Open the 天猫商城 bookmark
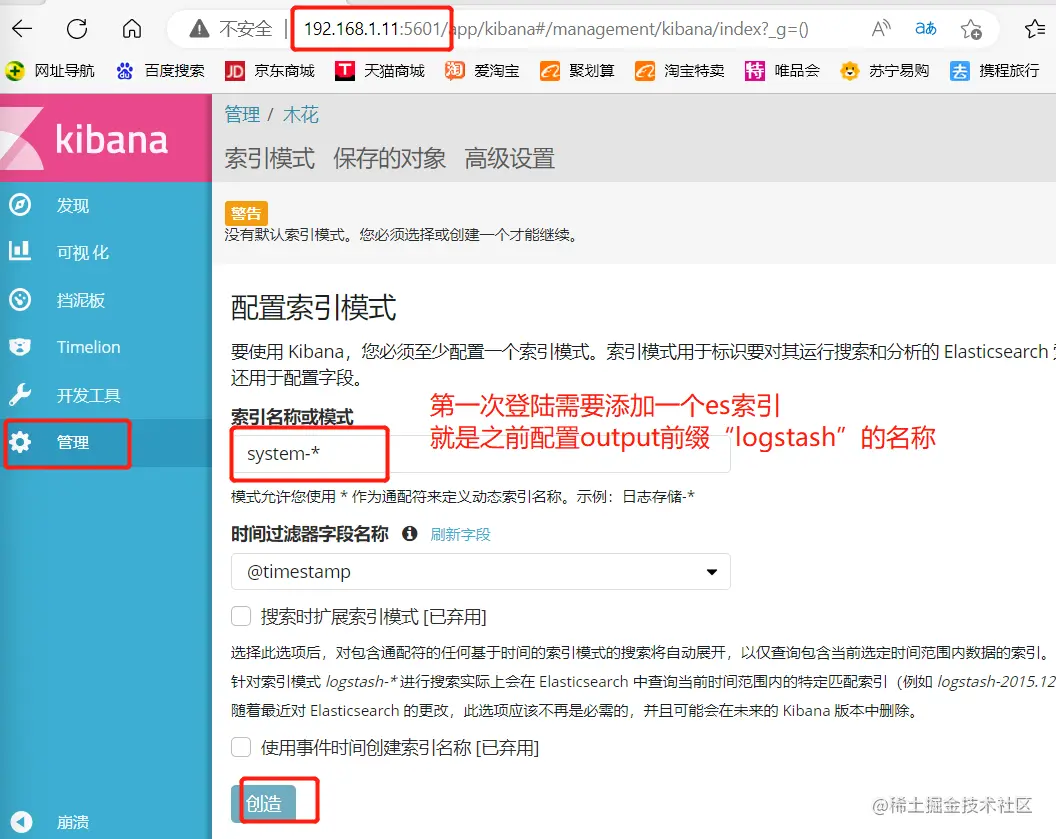This screenshot has height=839, width=1056. pyautogui.click(x=380, y=71)
